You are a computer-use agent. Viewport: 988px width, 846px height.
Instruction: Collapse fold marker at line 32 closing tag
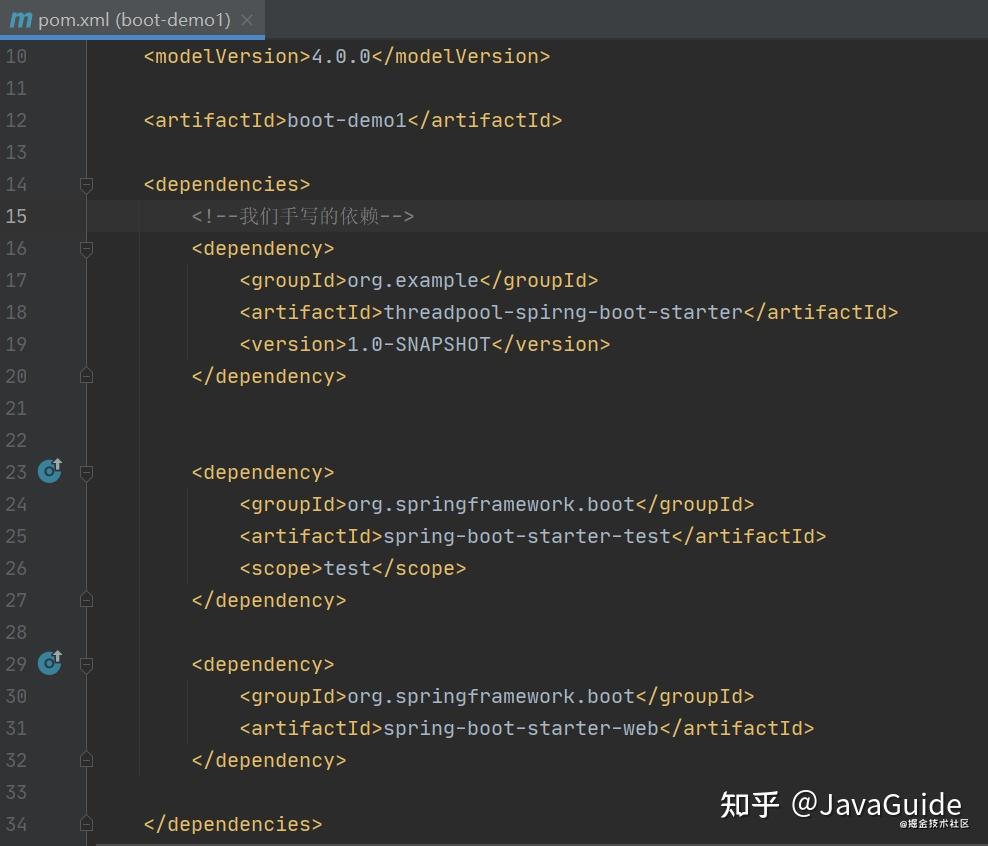point(87,760)
